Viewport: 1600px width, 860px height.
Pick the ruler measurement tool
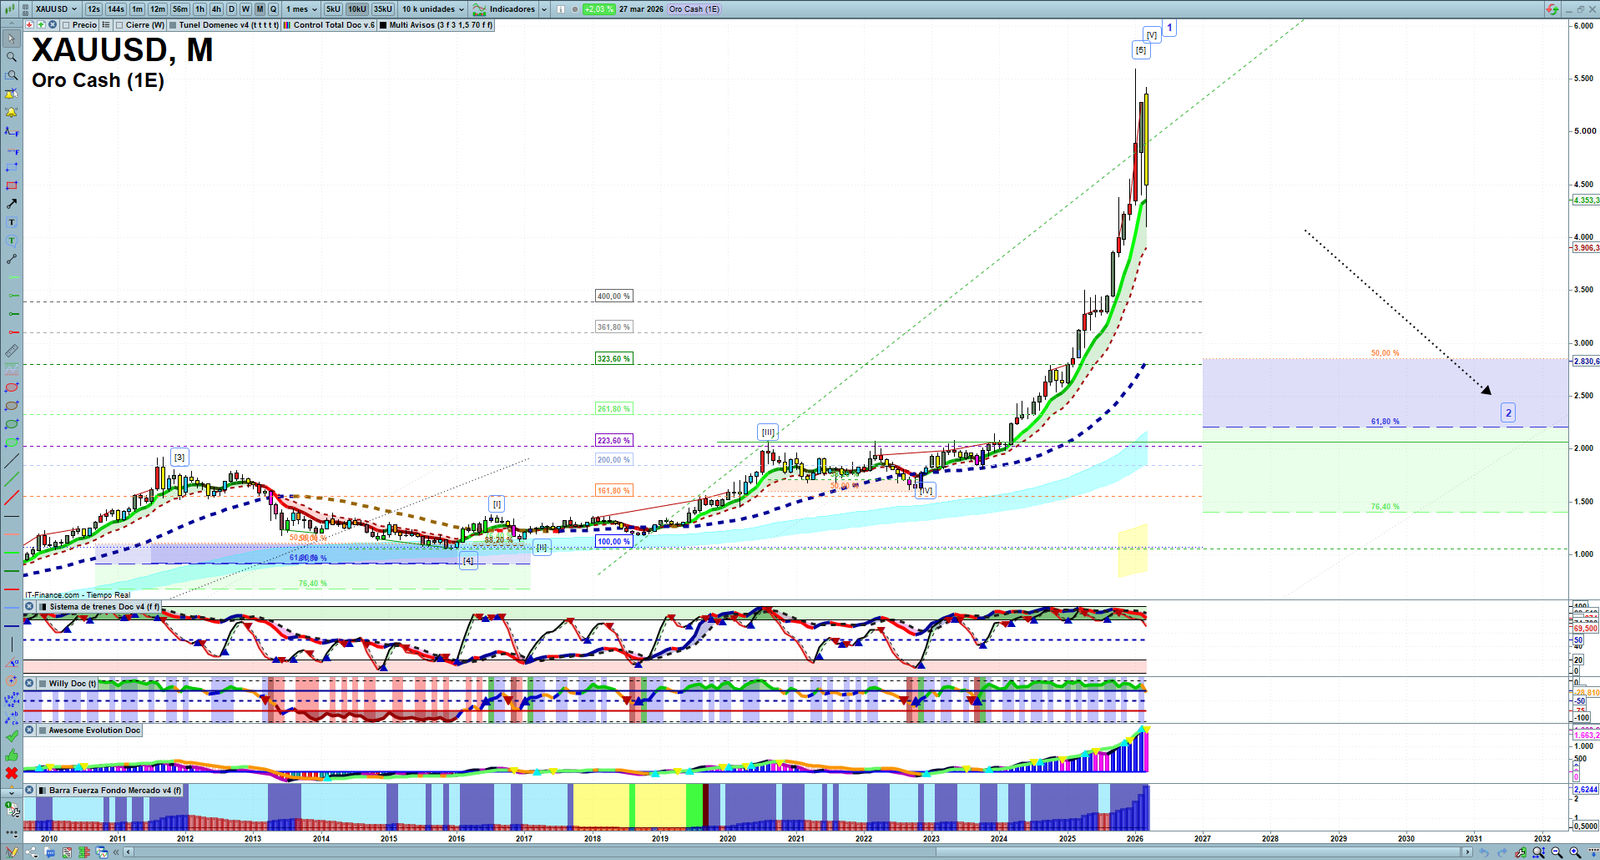click(11, 351)
